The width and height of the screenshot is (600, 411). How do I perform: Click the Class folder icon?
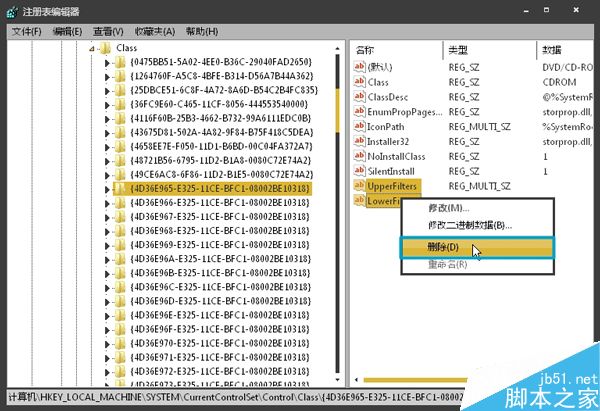coord(105,48)
